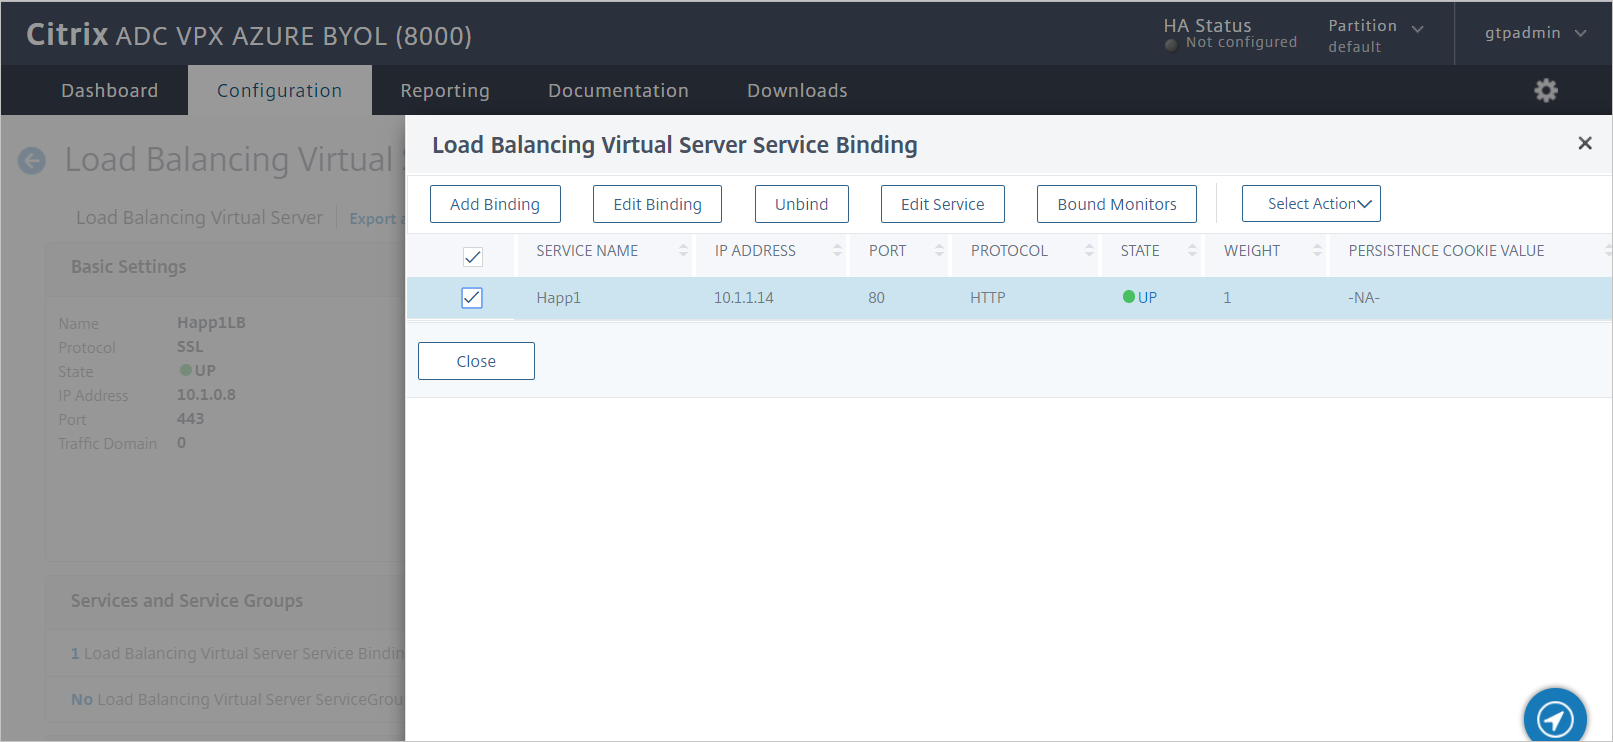
Task: Sort table by Port column arrows
Action: tap(939, 251)
